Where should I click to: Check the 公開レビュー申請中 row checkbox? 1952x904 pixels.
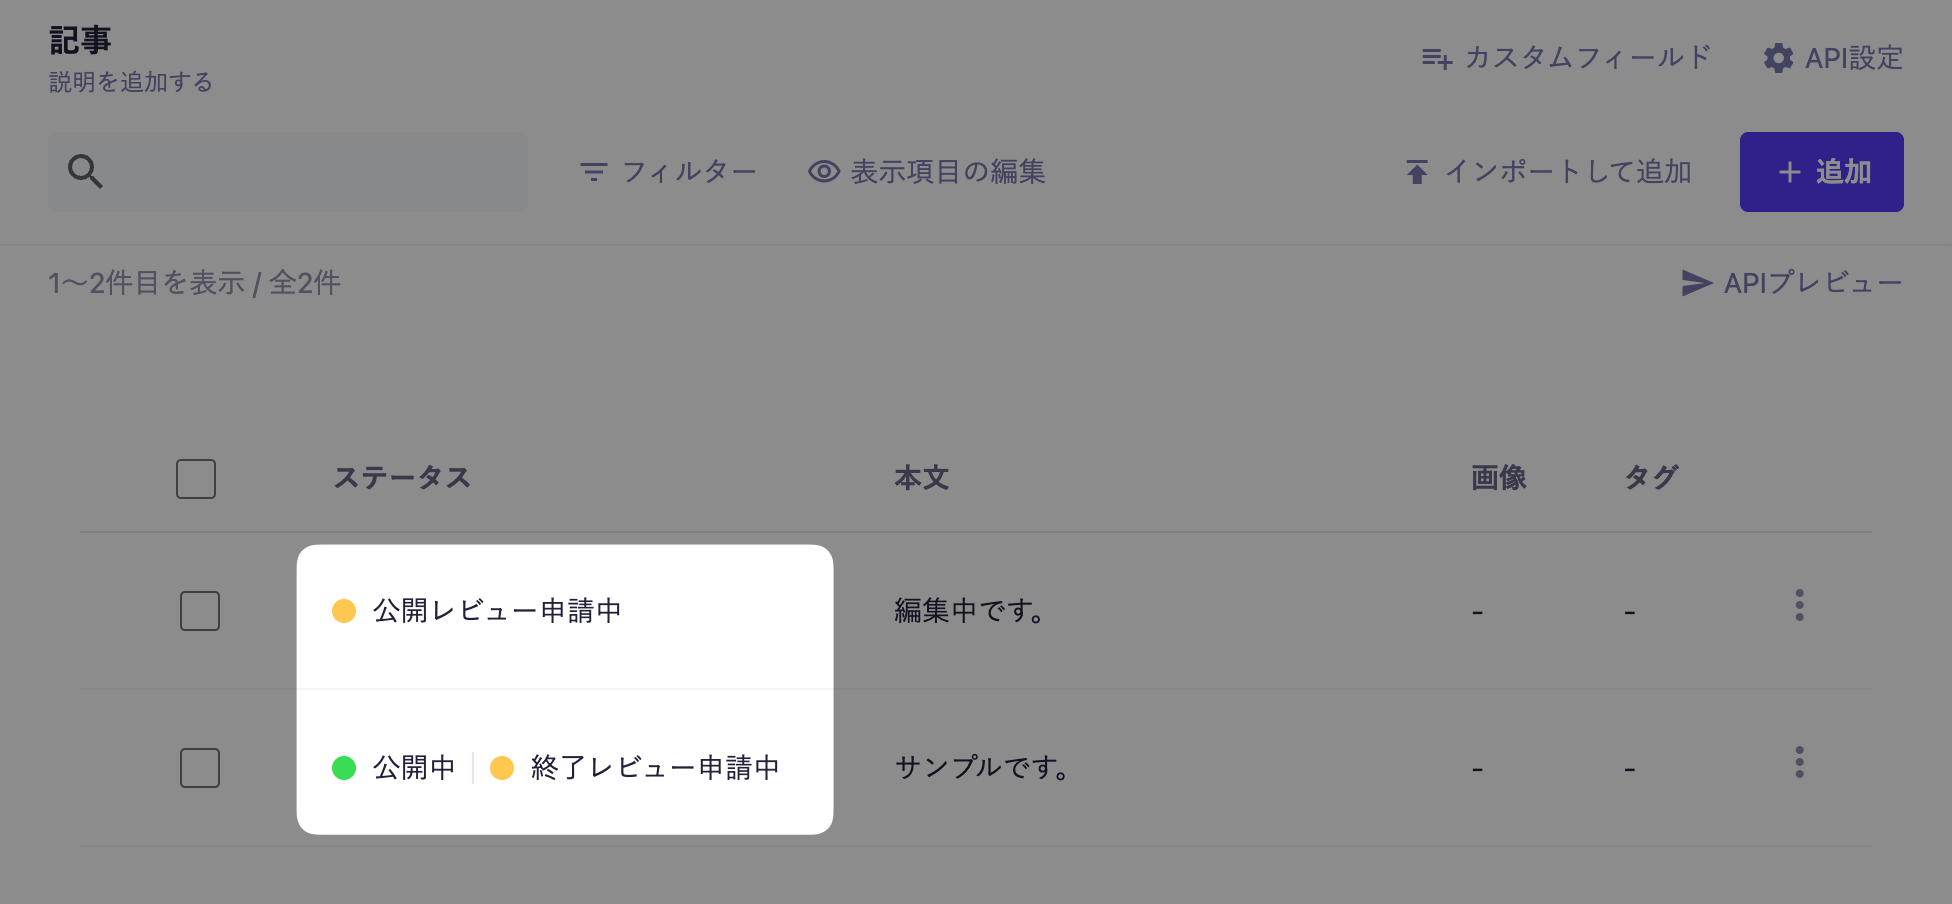[x=199, y=611]
